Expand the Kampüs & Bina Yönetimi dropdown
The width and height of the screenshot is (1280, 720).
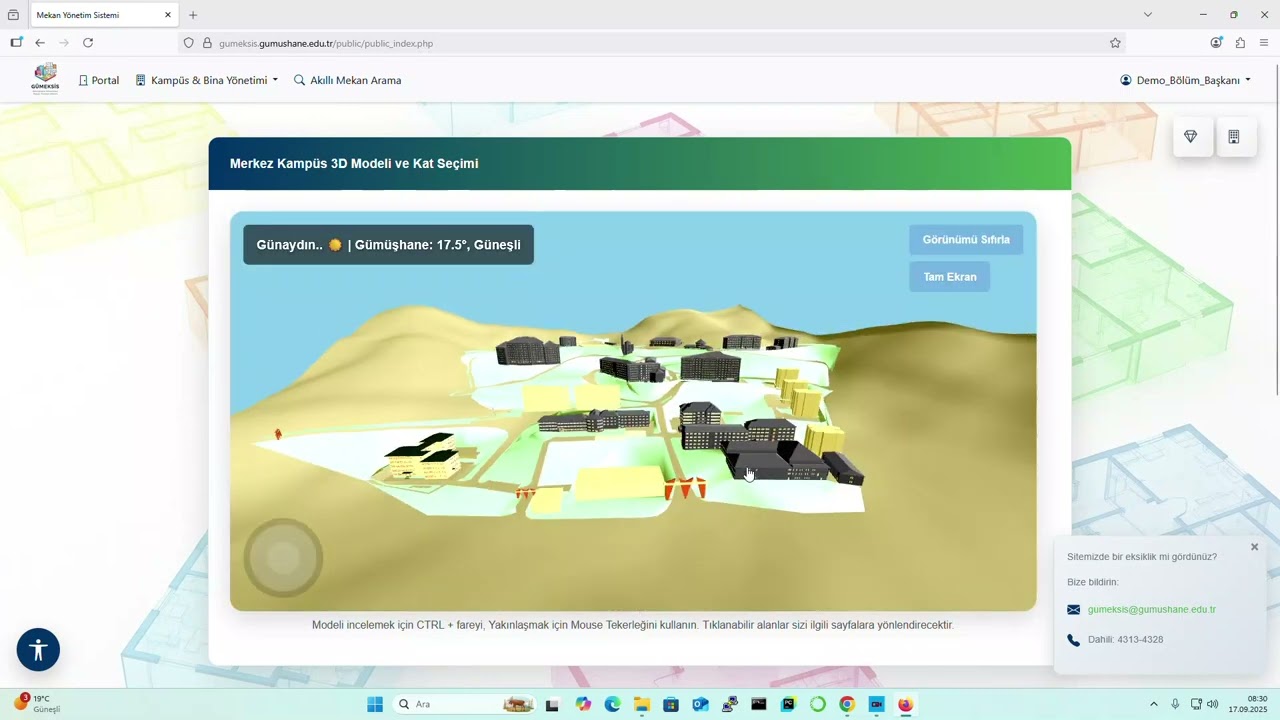coord(207,80)
